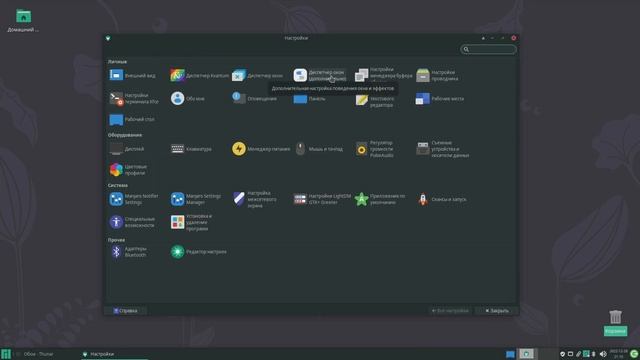Image resolution: width=640 pixels, height=360 pixels.
Task: Open Диспетчер окон (дополнительно) tweaks
Action: point(320,76)
